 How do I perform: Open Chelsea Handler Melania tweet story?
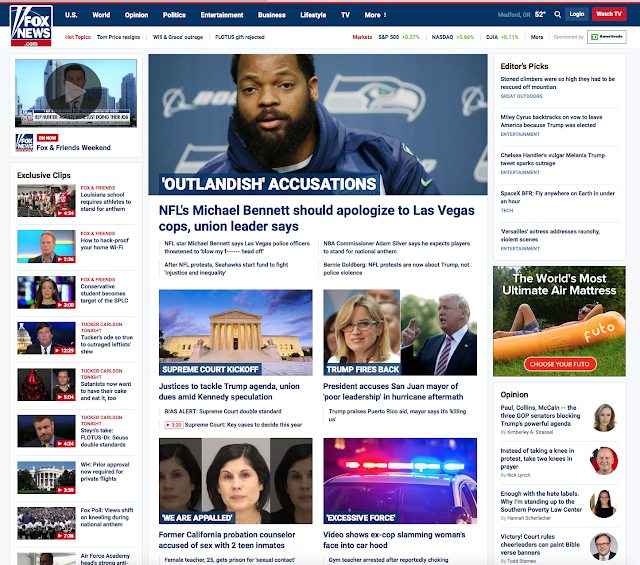[x=553, y=159]
